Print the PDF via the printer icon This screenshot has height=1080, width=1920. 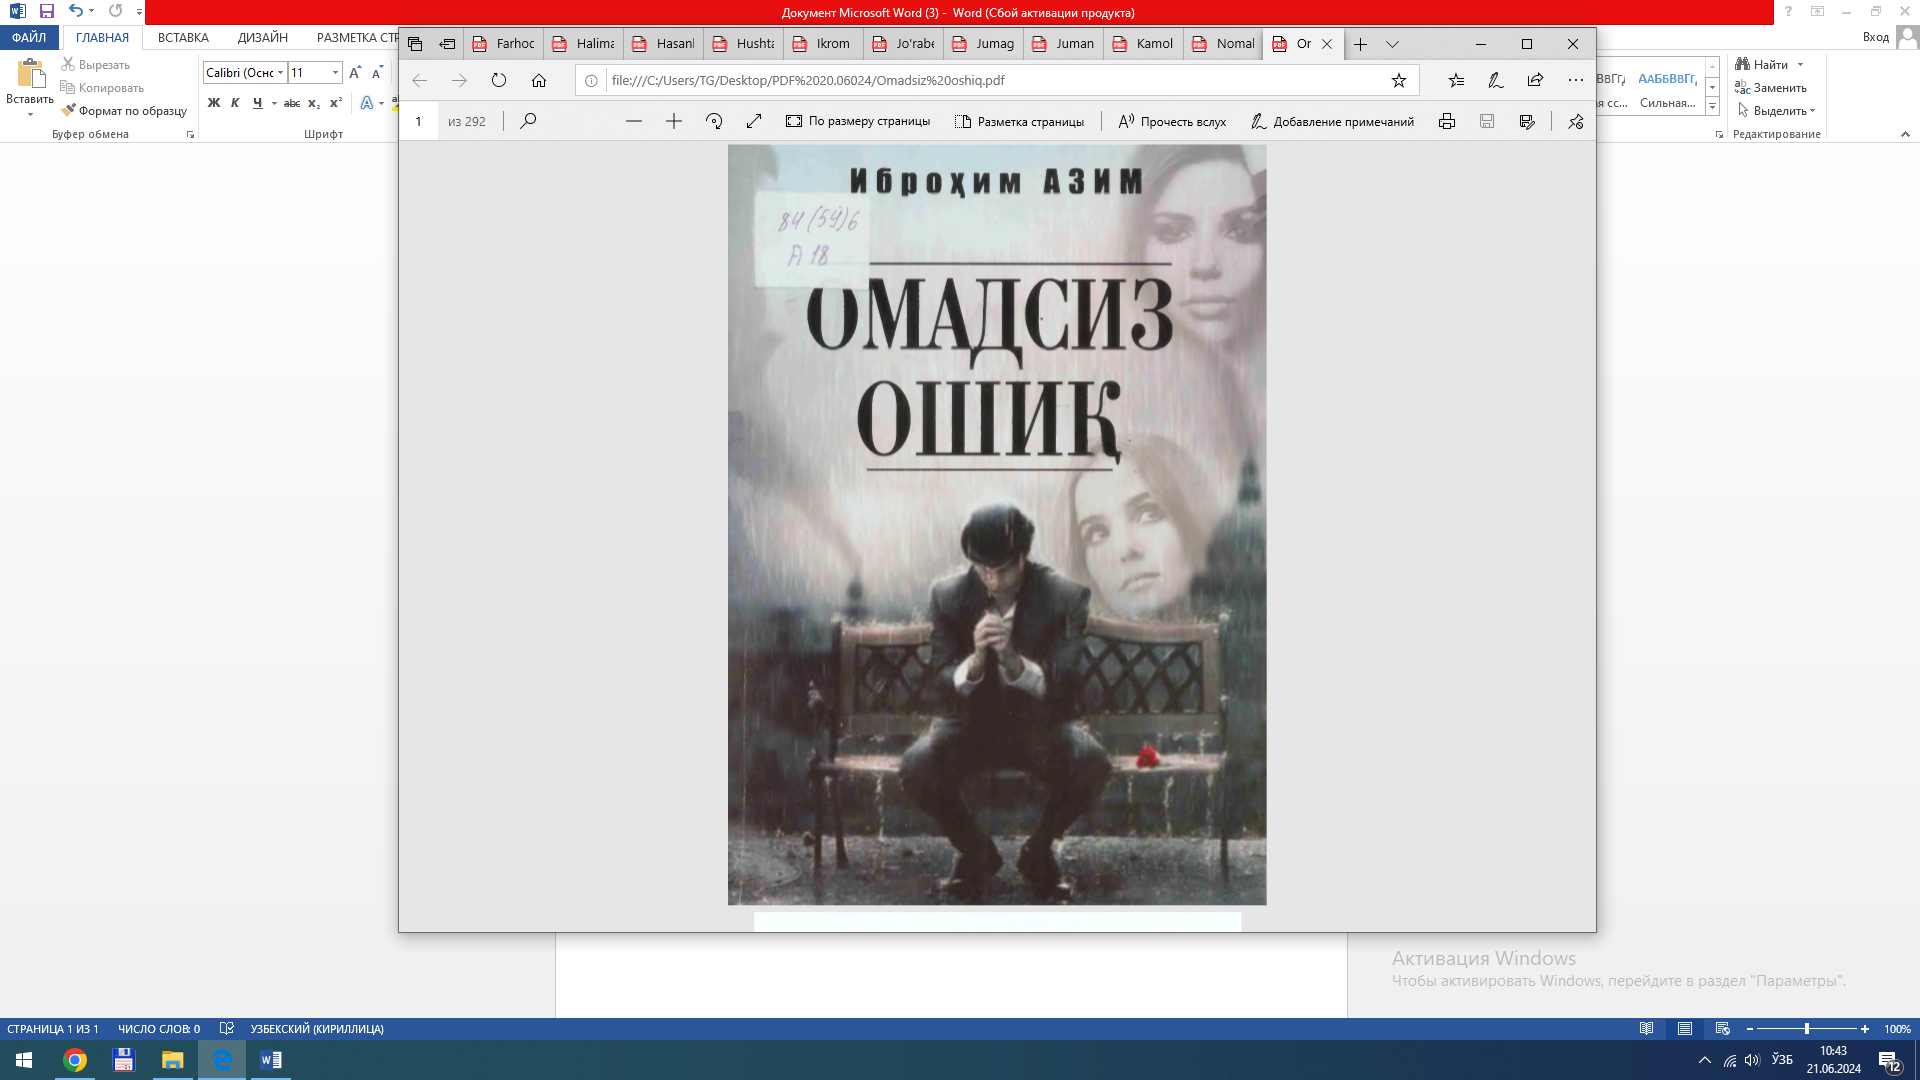pyautogui.click(x=1447, y=120)
